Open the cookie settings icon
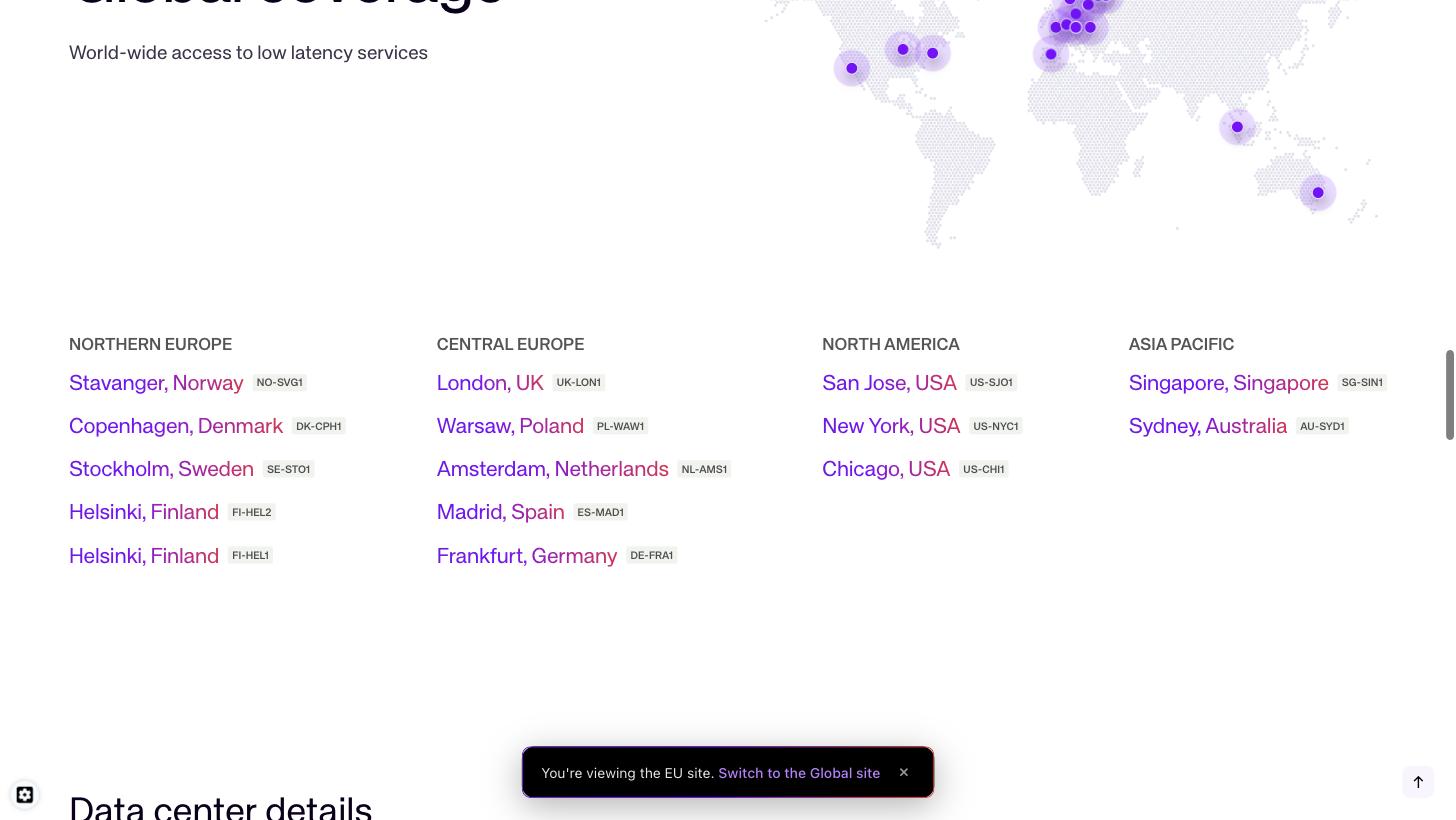Image resolution: width=1456 pixels, height=820 pixels. click(x=25, y=795)
